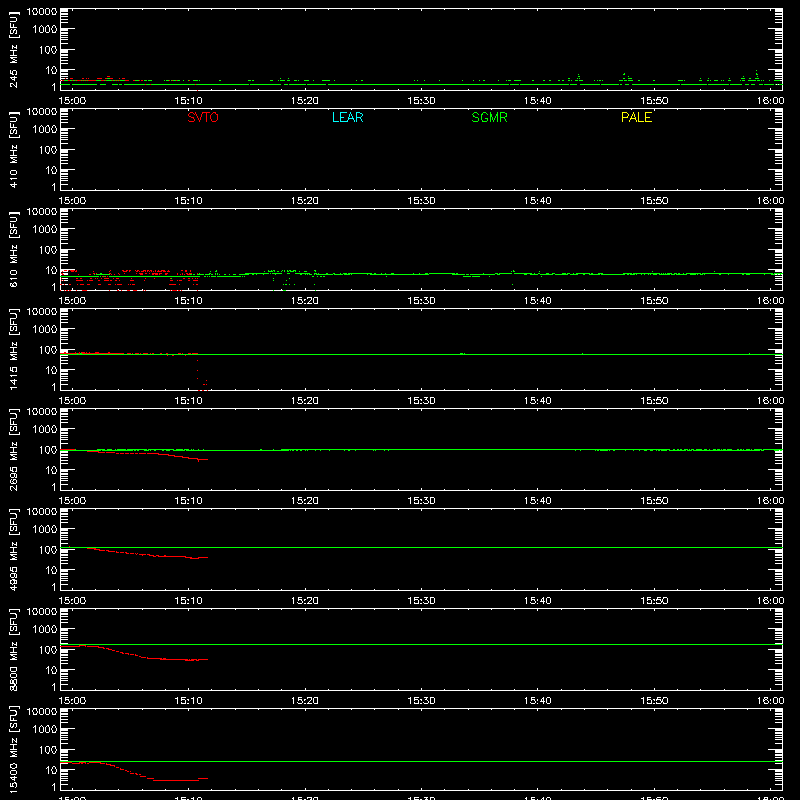Click 15:50 time label below 410 MHz panel
Screen dimensions: 800x800
point(654,201)
